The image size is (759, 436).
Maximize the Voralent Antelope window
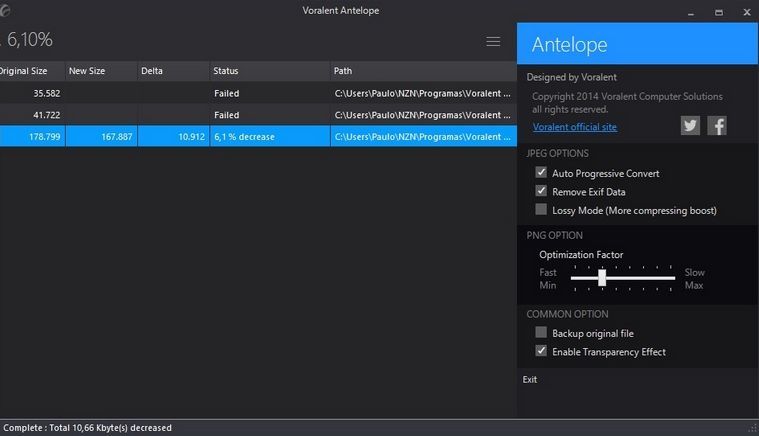(x=719, y=13)
